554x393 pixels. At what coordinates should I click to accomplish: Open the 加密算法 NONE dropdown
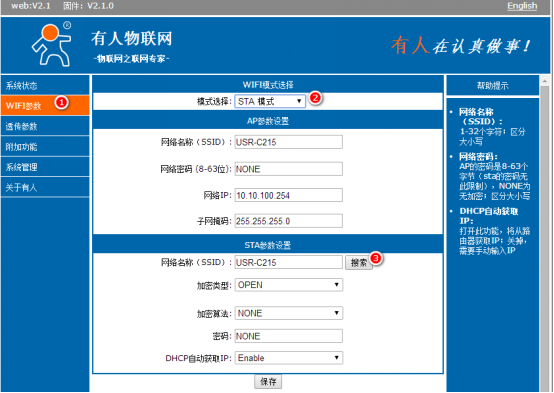coord(289,313)
